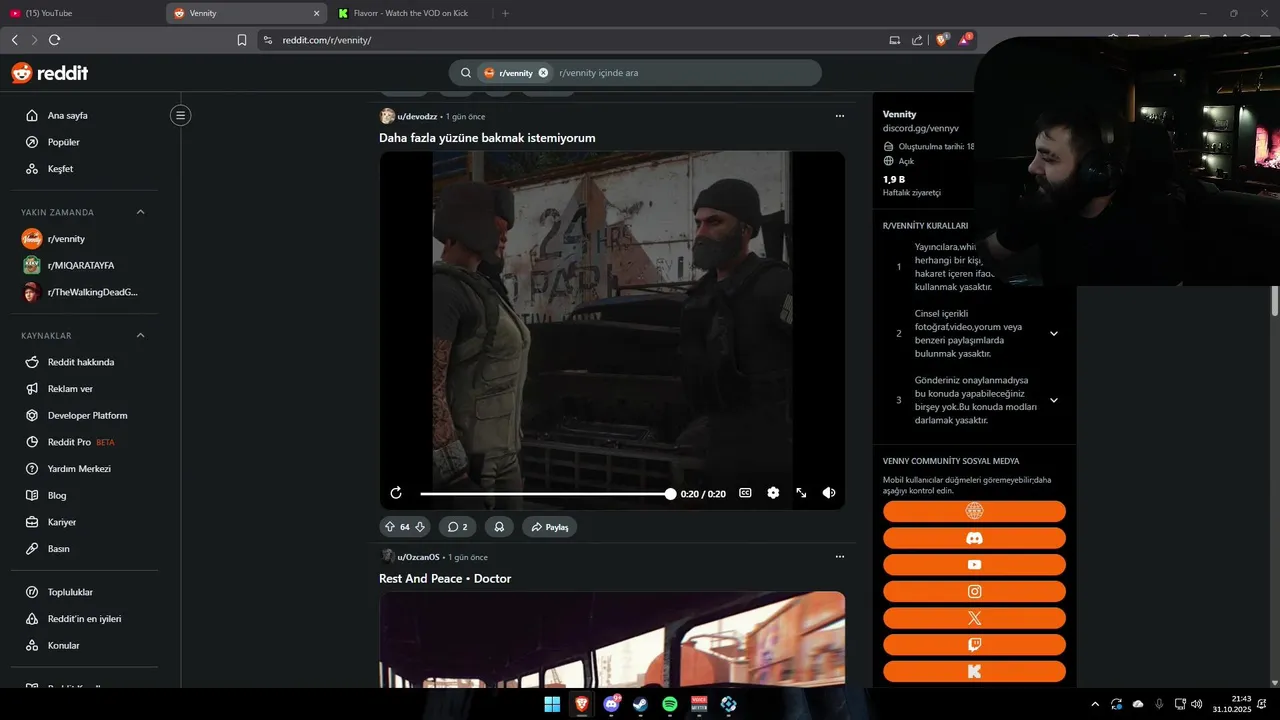Image resolution: width=1280 pixels, height=720 pixels.
Task: Expand rule 2 about Cinsel içerikli content
Action: [x=1054, y=334]
